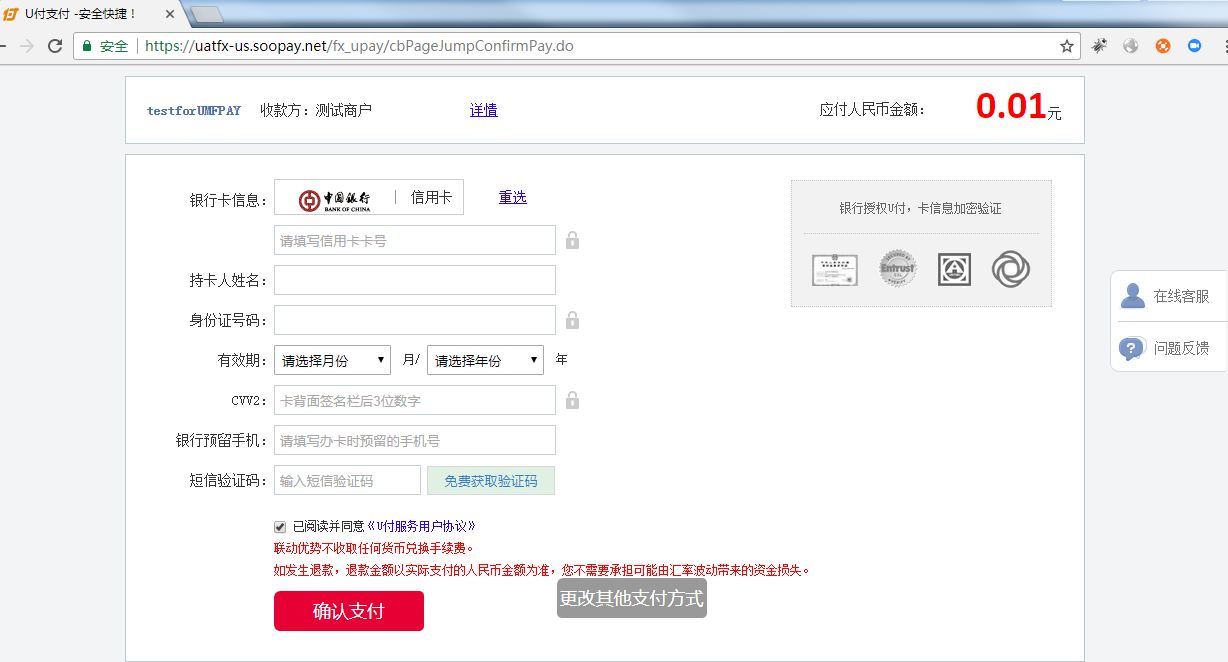The height and width of the screenshot is (662, 1228).
Task: Open the 请选择年份 year dropdown
Action: (x=485, y=359)
